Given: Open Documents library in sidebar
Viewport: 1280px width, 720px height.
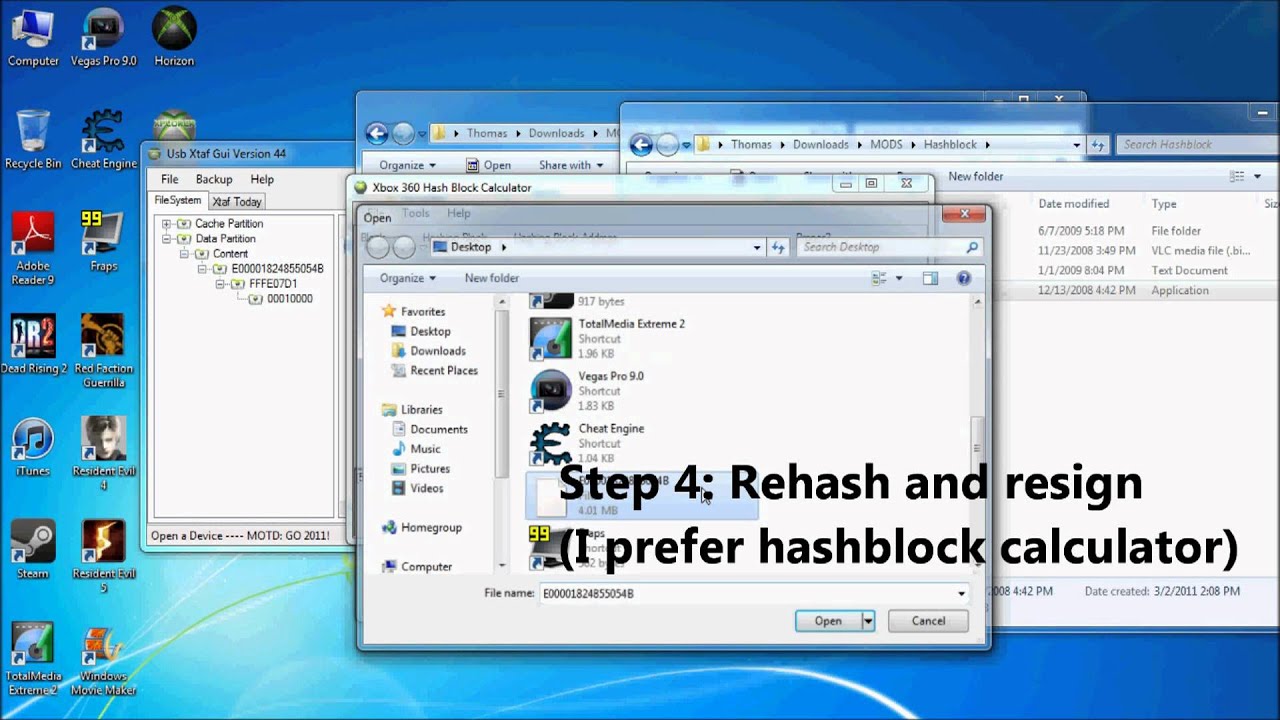Looking at the screenshot, I should (438, 429).
